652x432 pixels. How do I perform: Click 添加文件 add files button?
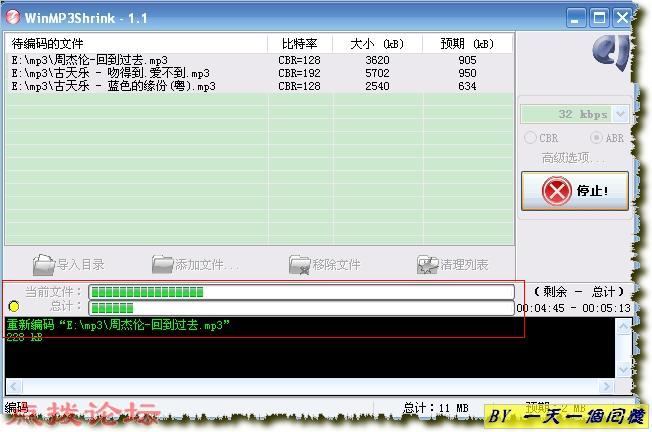pyautogui.click(x=195, y=264)
